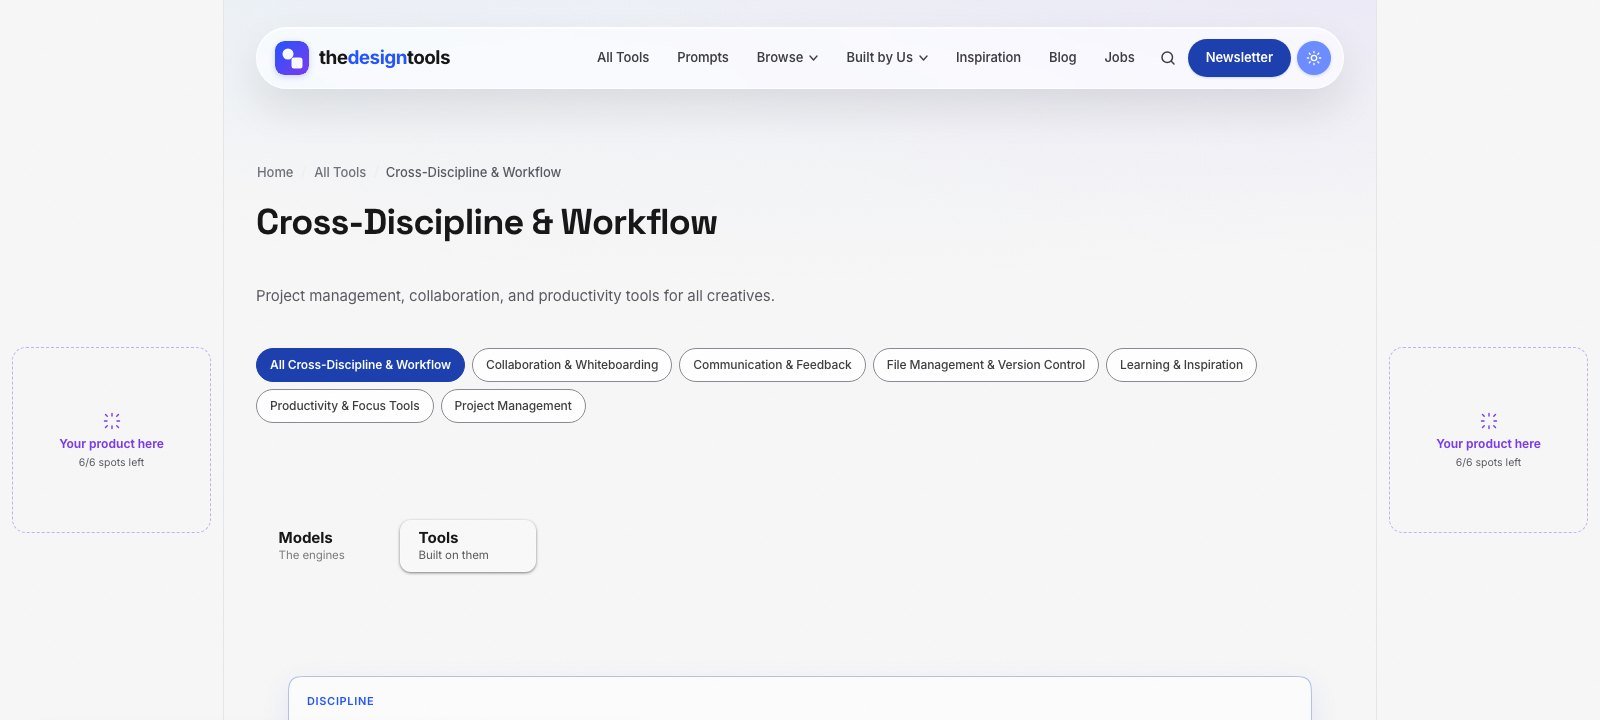Open the Inspiration nav link
This screenshot has height=720, width=1600.
coord(988,58)
